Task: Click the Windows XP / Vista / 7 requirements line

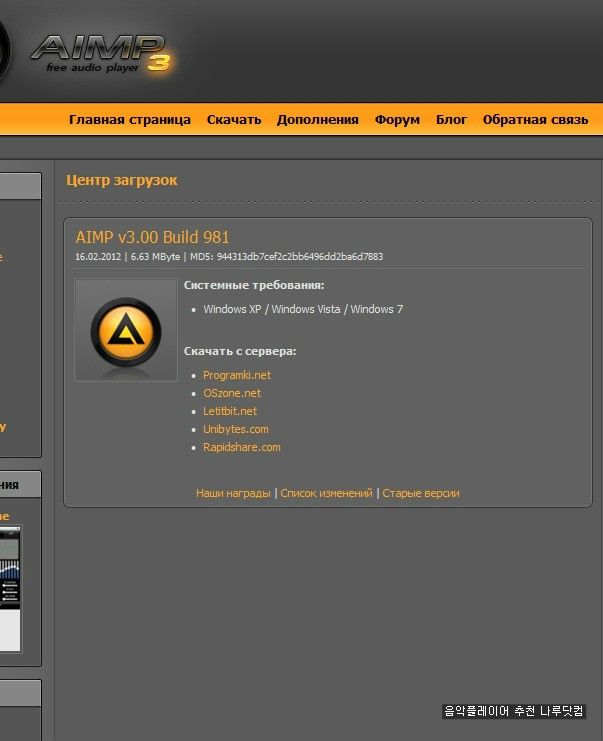Action: 303,309
